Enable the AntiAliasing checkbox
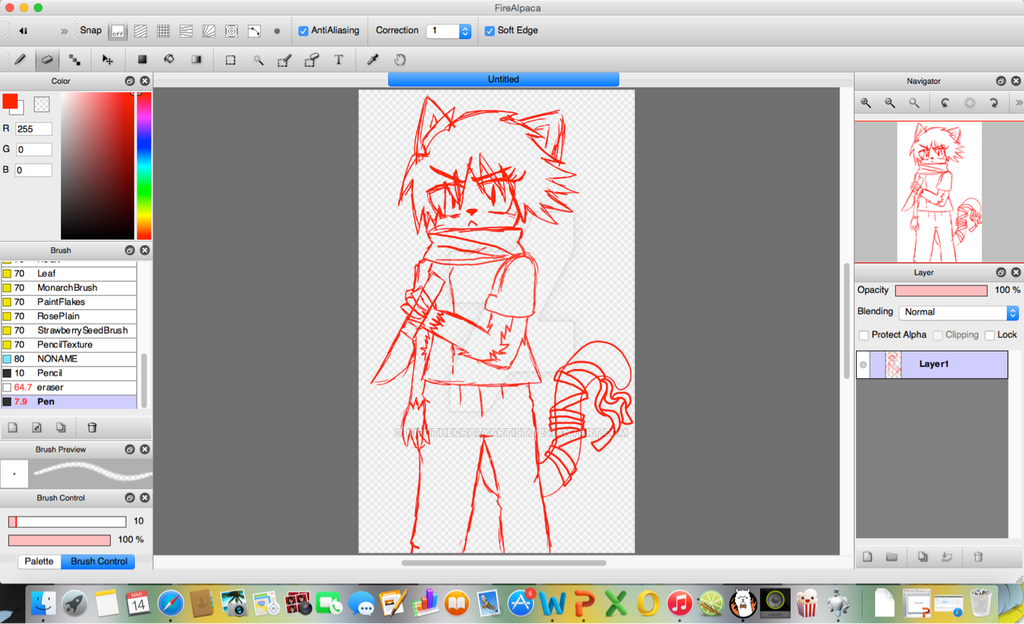This screenshot has height=624, width=1024. coord(303,30)
